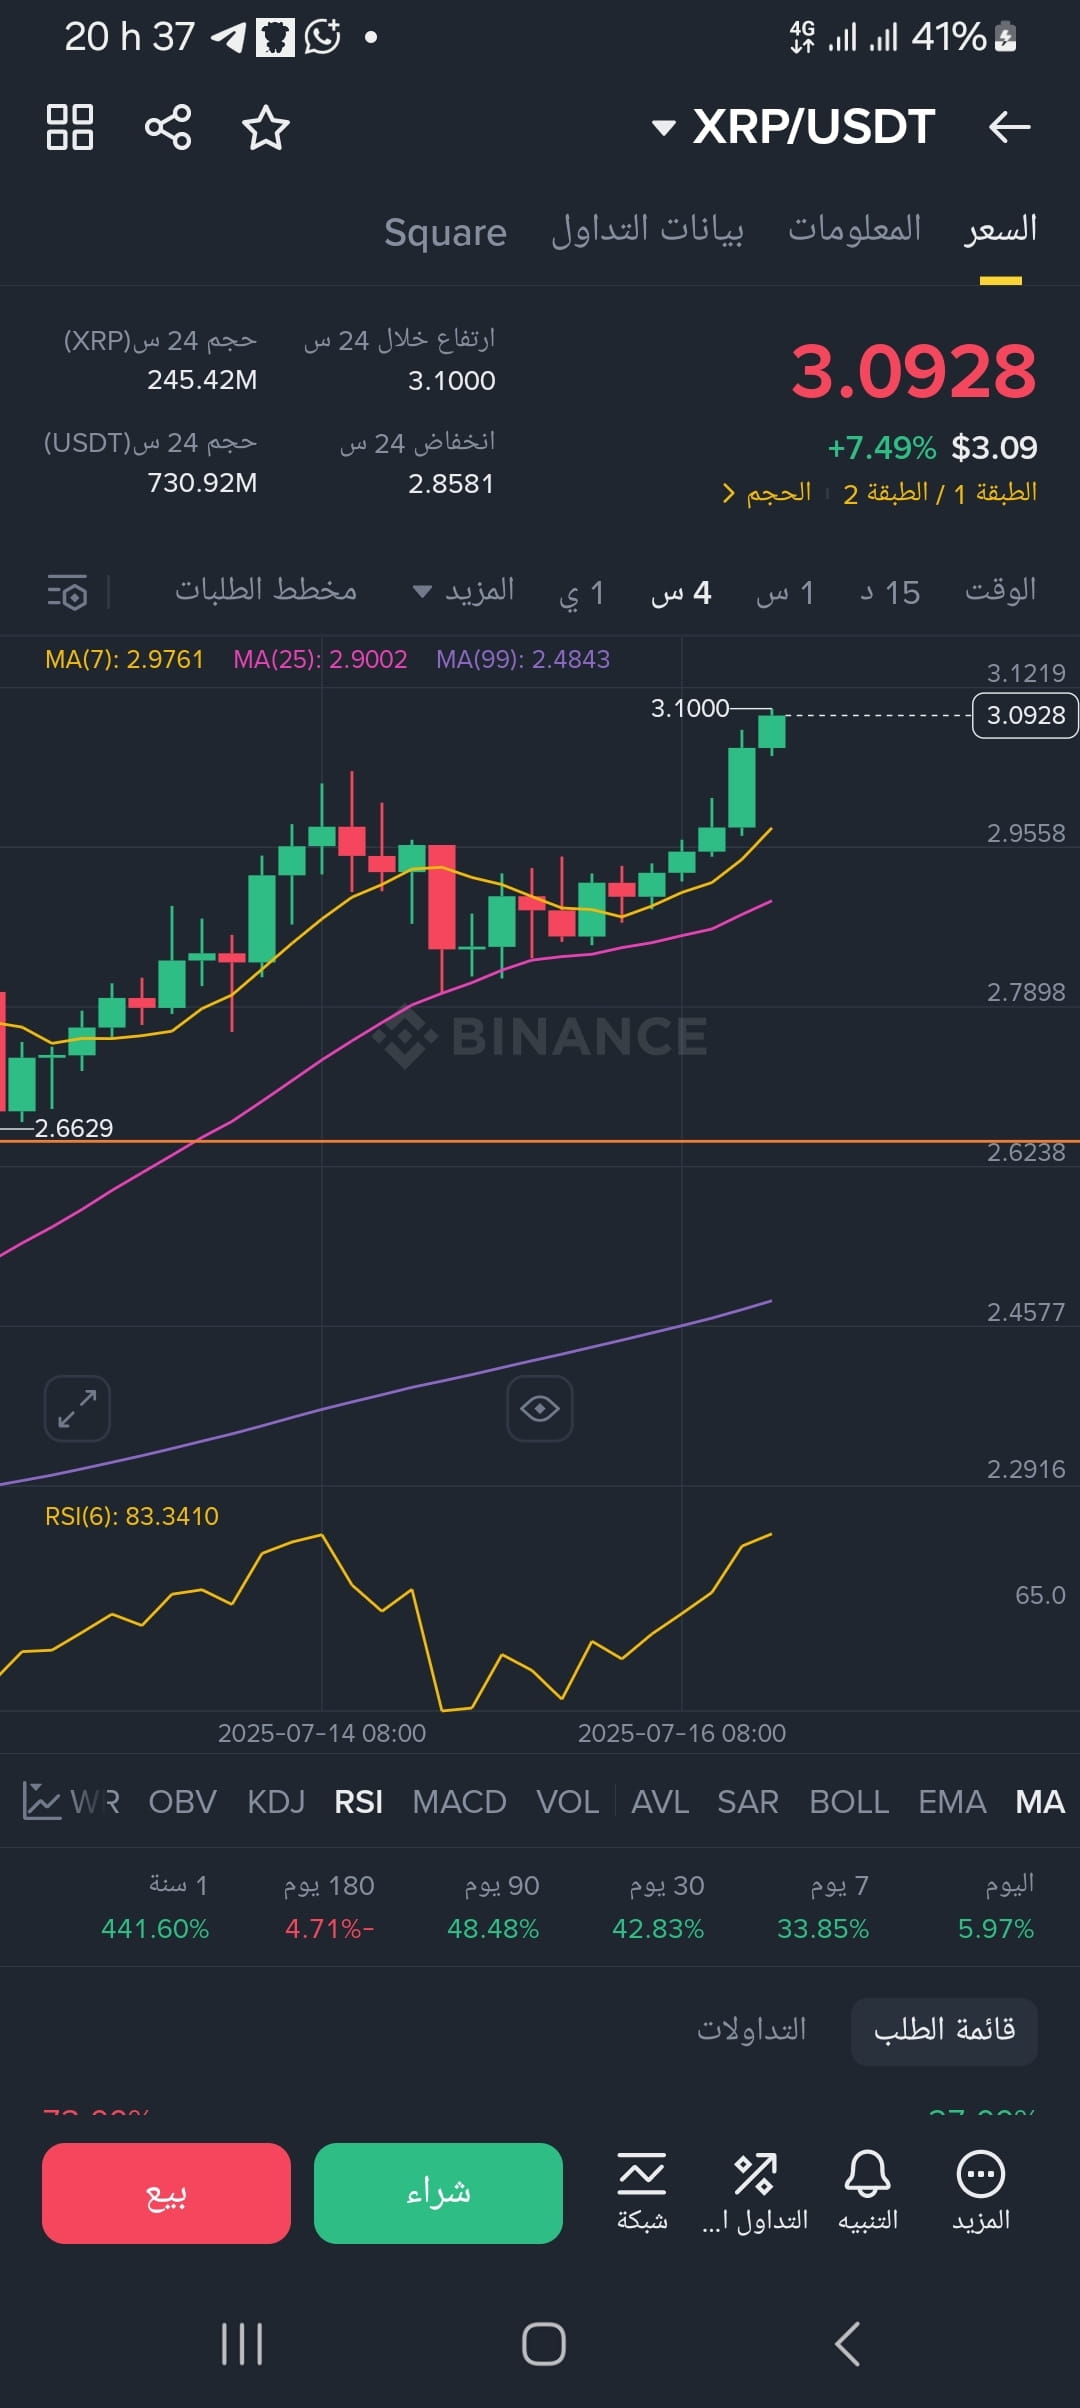Tap the large 3.0928 price
Screen dimensions: 1080x2408
point(914,372)
